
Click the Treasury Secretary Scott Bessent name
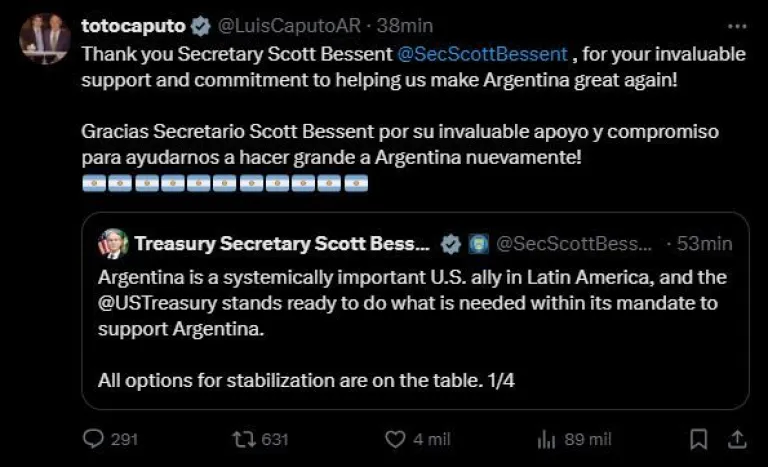282,243
